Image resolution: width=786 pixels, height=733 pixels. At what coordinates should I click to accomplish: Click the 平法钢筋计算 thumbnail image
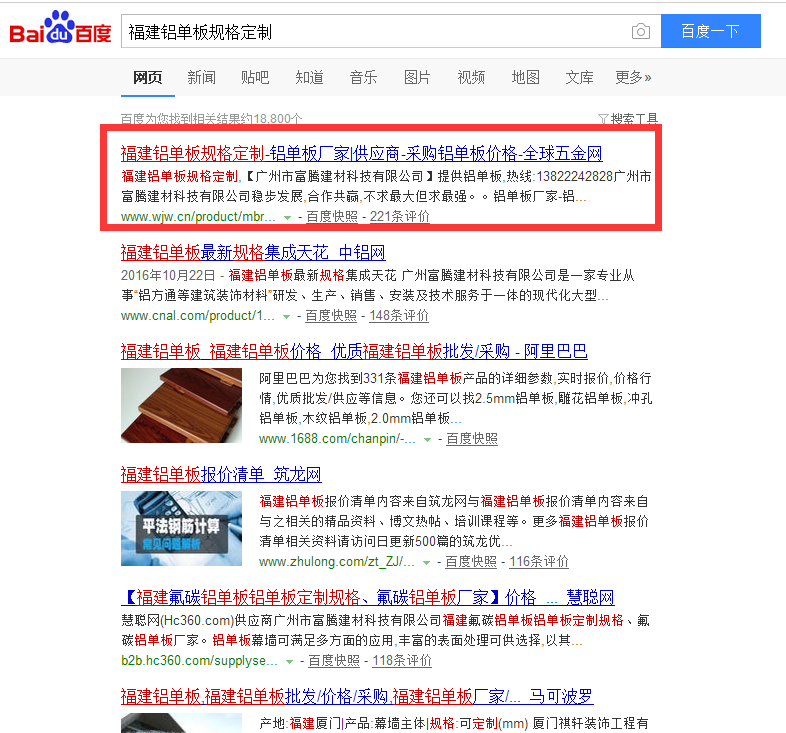pos(181,528)
